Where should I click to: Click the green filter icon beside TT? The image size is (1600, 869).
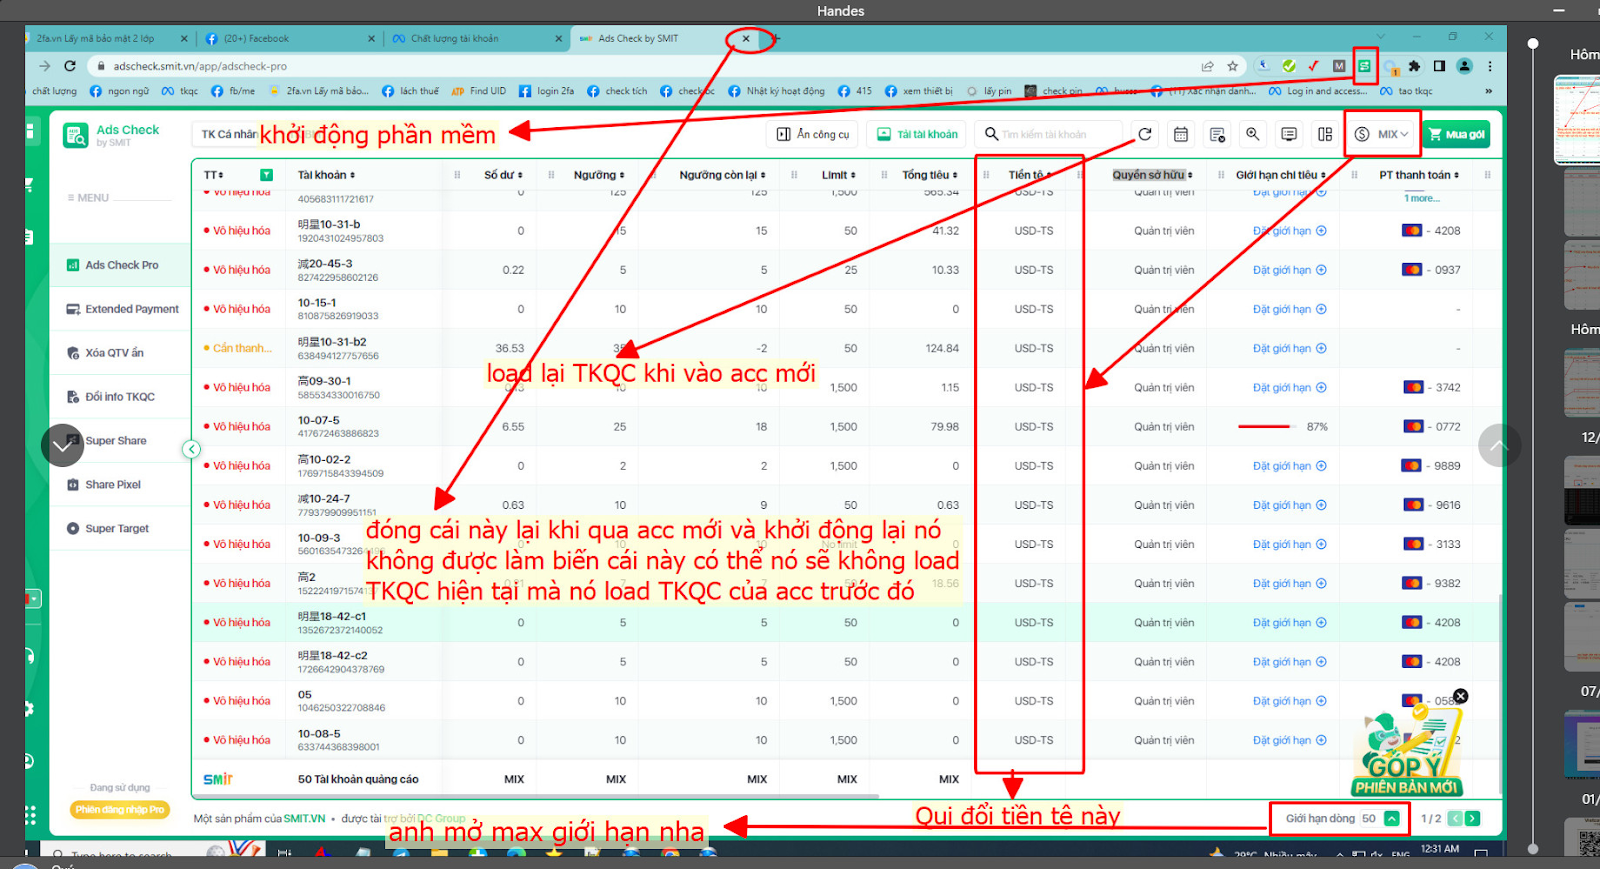[x=266, y=175]
